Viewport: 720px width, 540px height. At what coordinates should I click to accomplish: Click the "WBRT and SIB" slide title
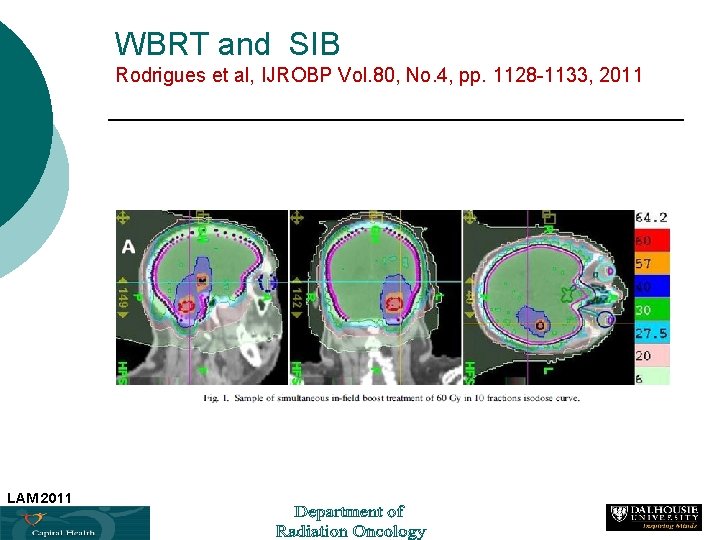[x=227, y=44]
